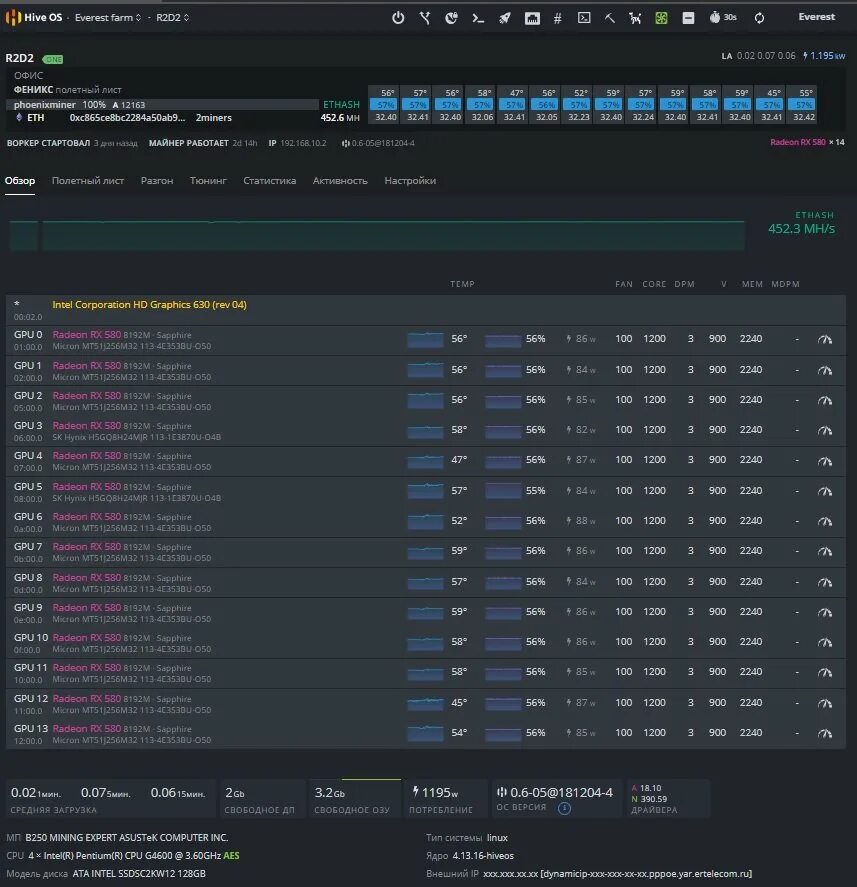Click the ATA INTEL SSDSC2KW12 128GB disk text

(x=139, y=873)
